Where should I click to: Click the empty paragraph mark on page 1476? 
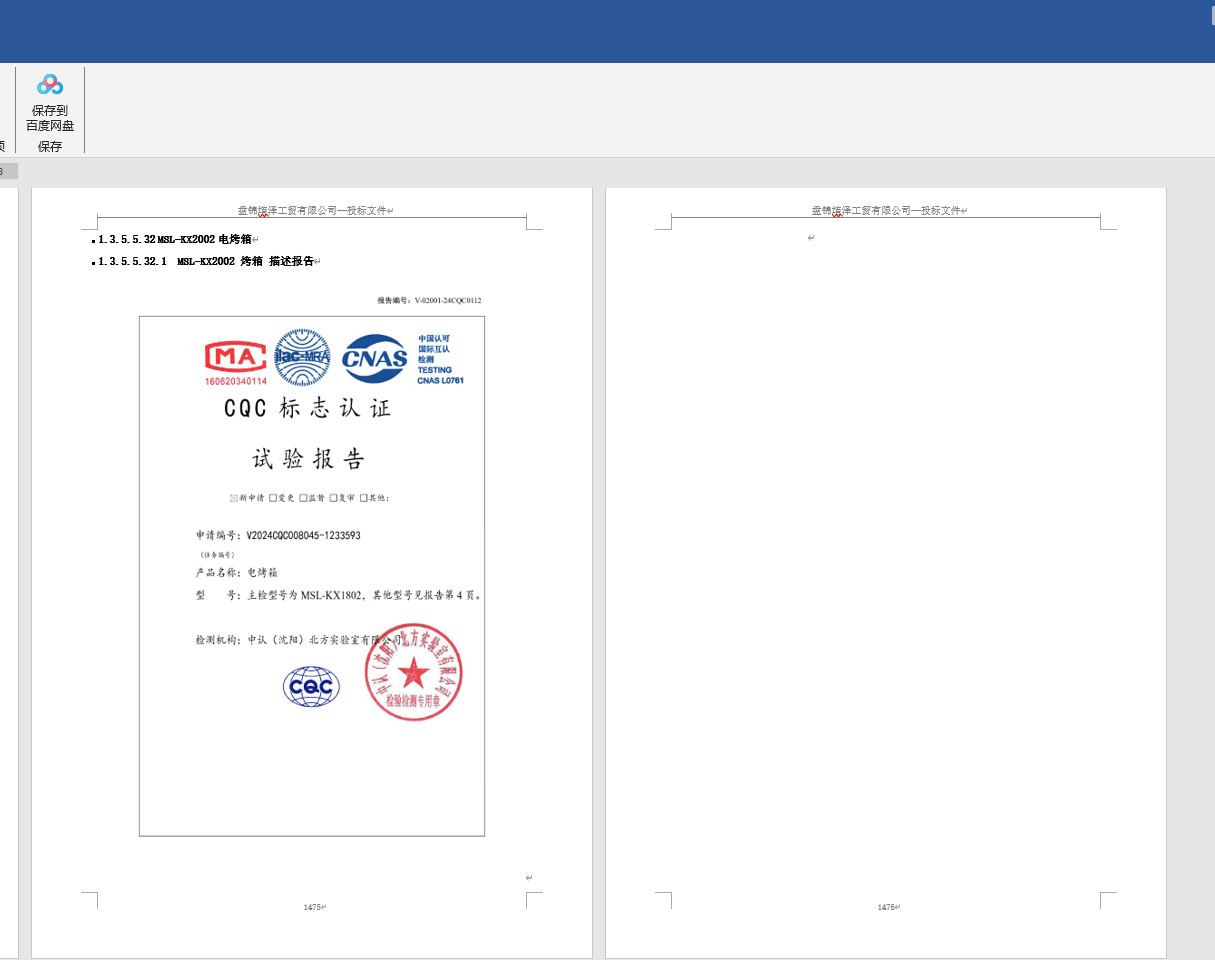tap(811, 238)
